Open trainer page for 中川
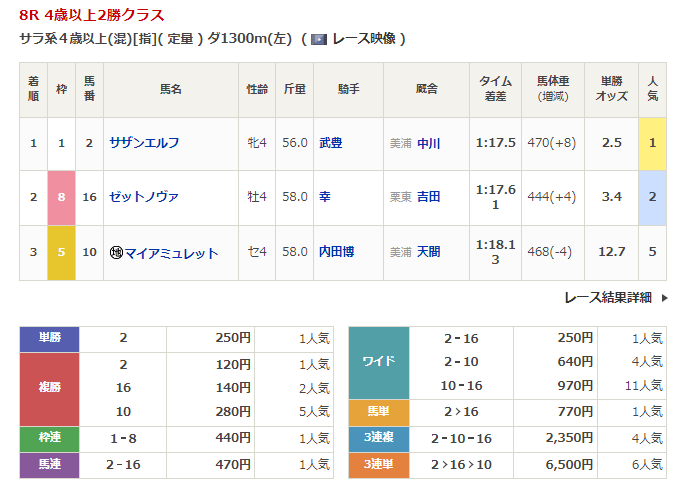 429,143
